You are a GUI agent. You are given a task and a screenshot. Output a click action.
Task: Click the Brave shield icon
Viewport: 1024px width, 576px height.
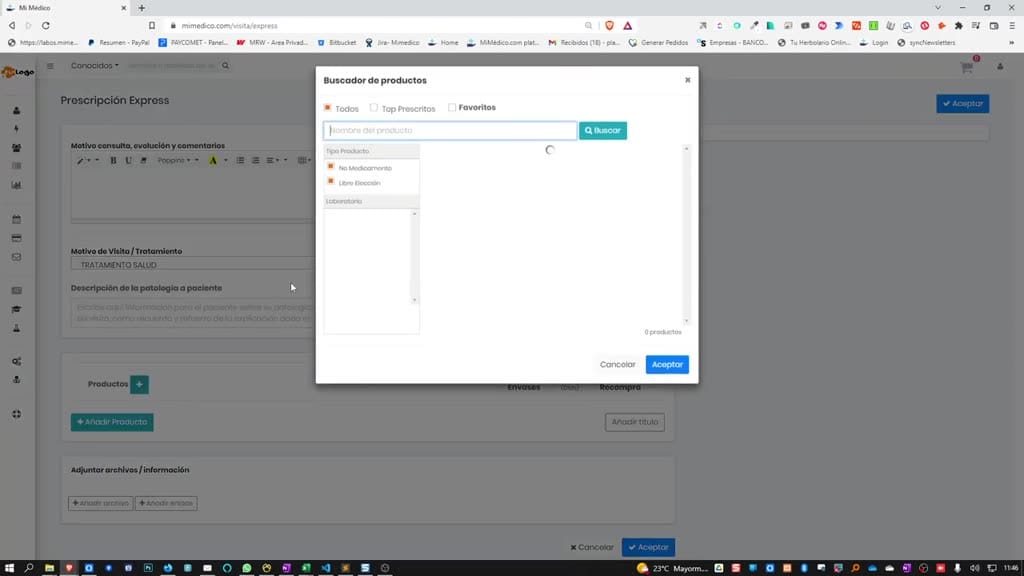tap(609, 25)
